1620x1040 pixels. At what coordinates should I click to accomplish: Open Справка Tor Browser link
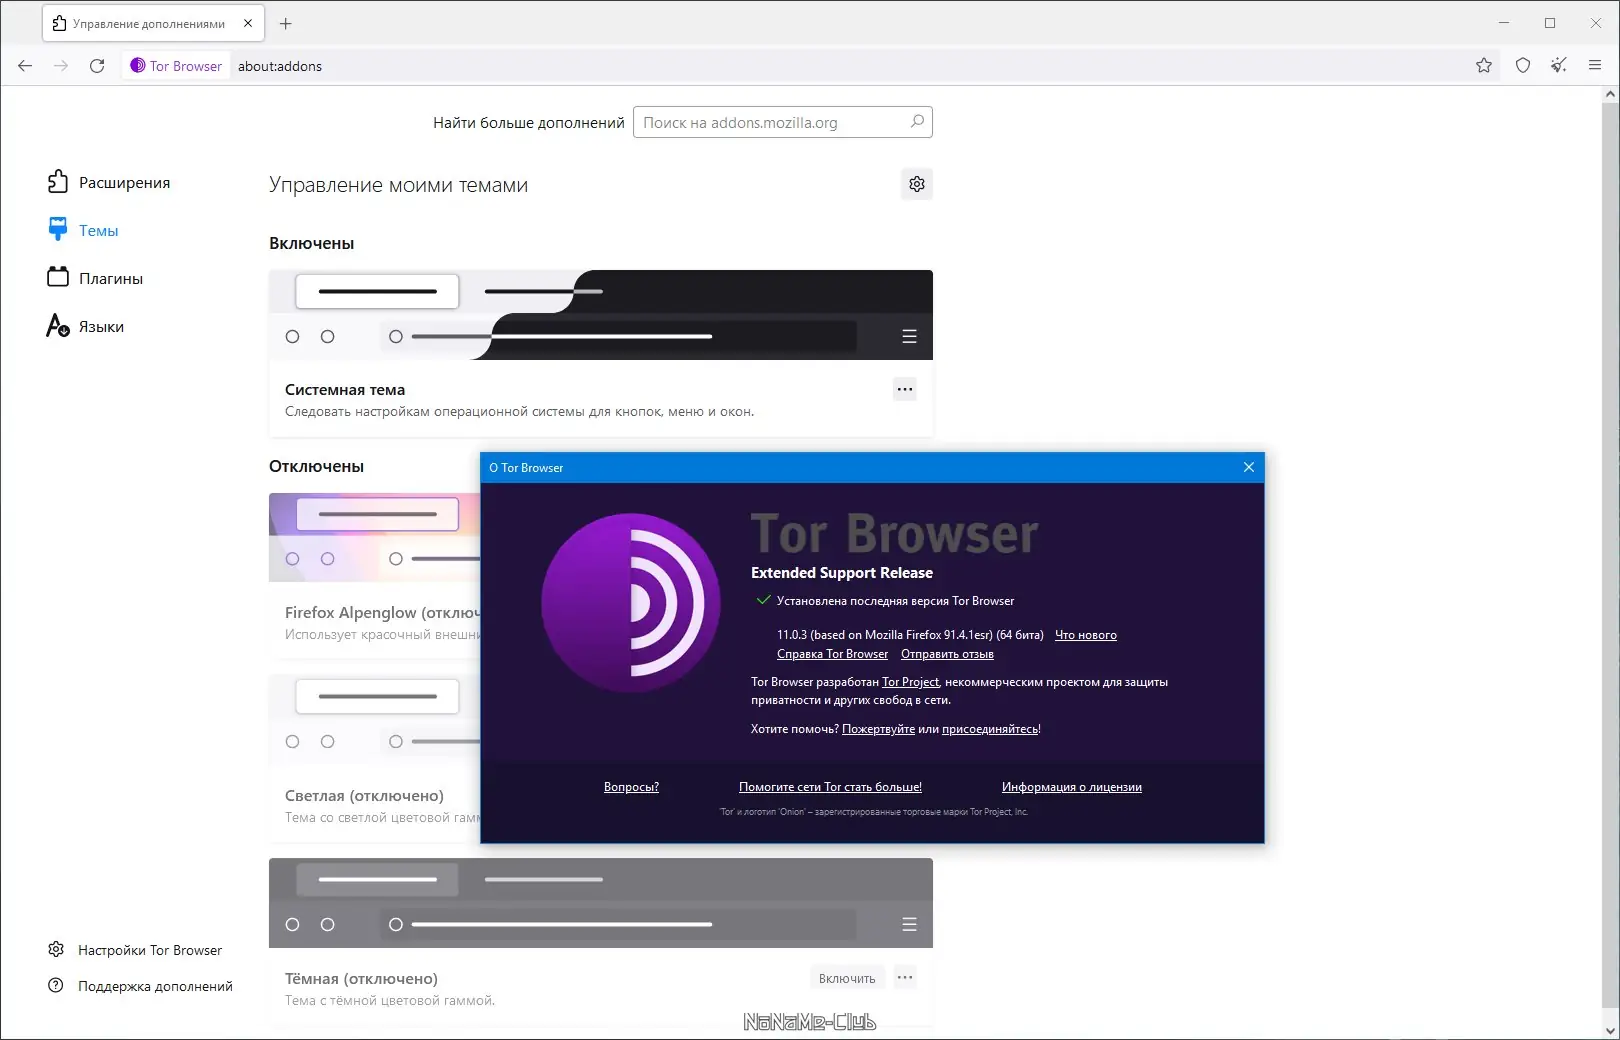tap(832, 654)
